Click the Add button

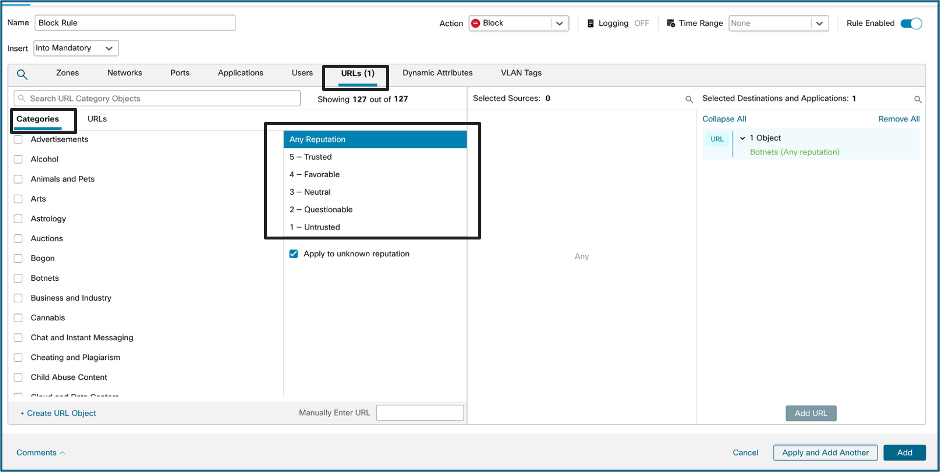click(x=905, y=453)
